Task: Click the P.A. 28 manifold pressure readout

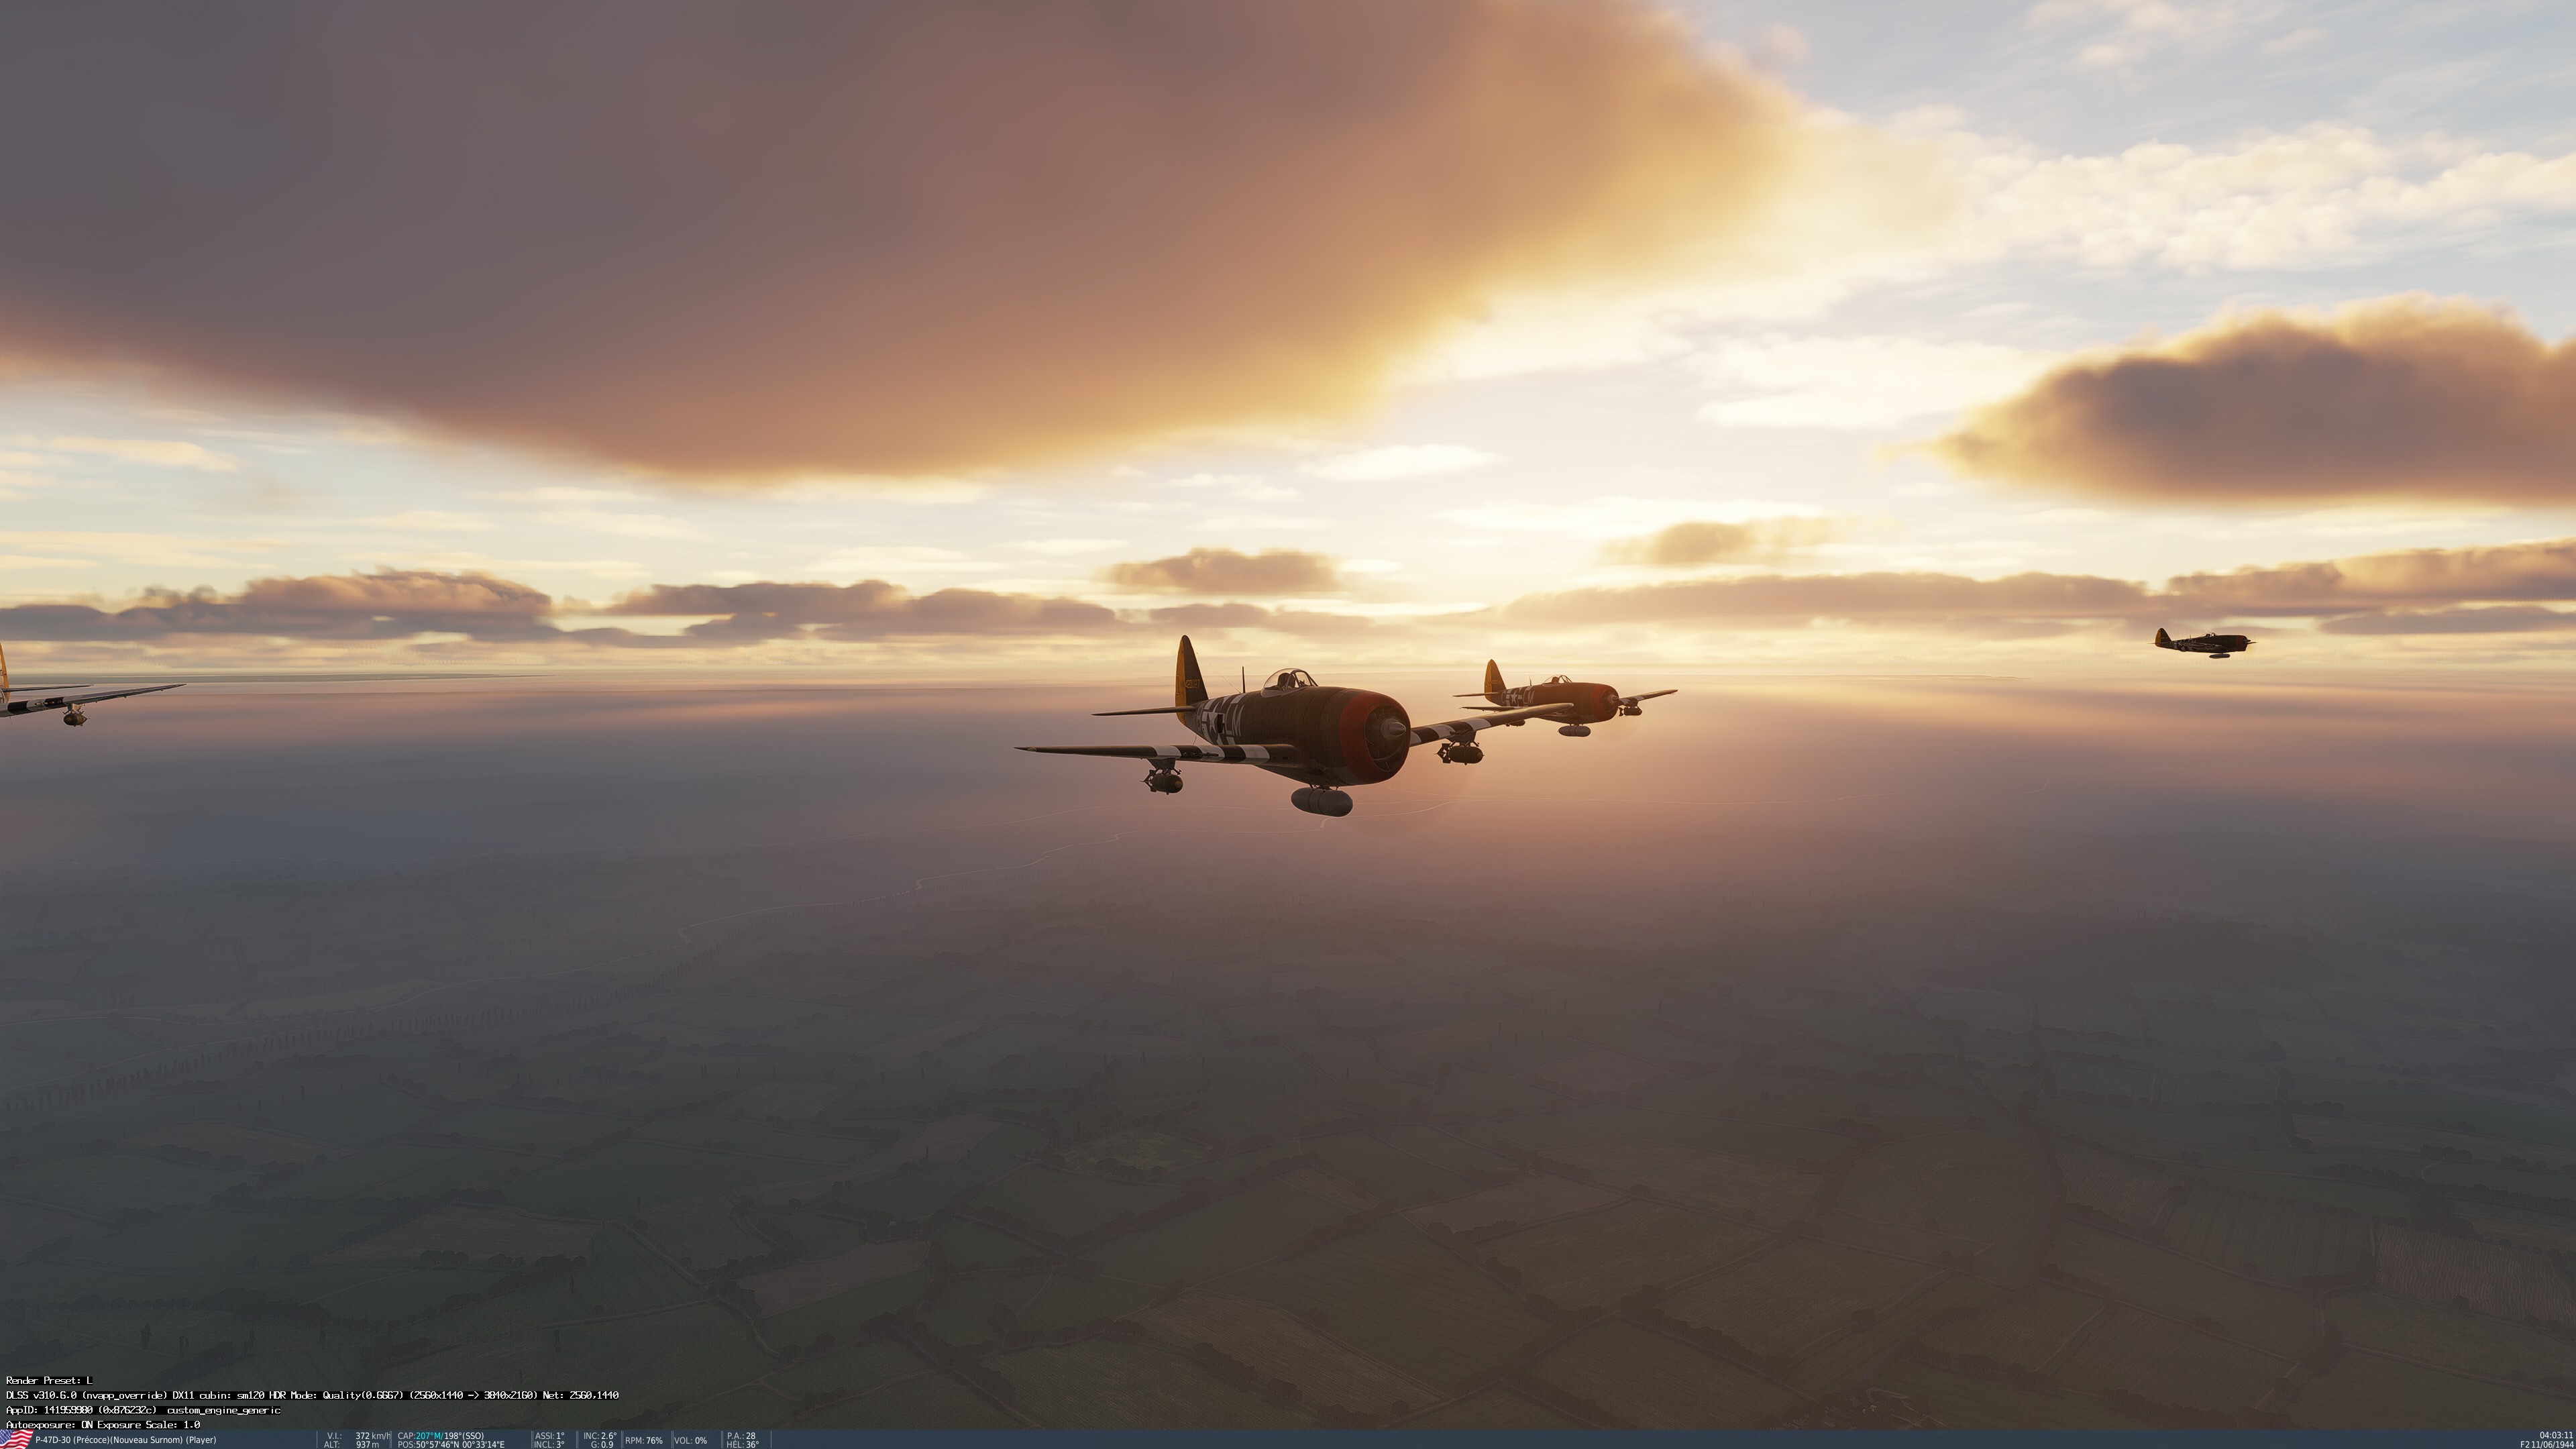Action: pos(741,1436)
